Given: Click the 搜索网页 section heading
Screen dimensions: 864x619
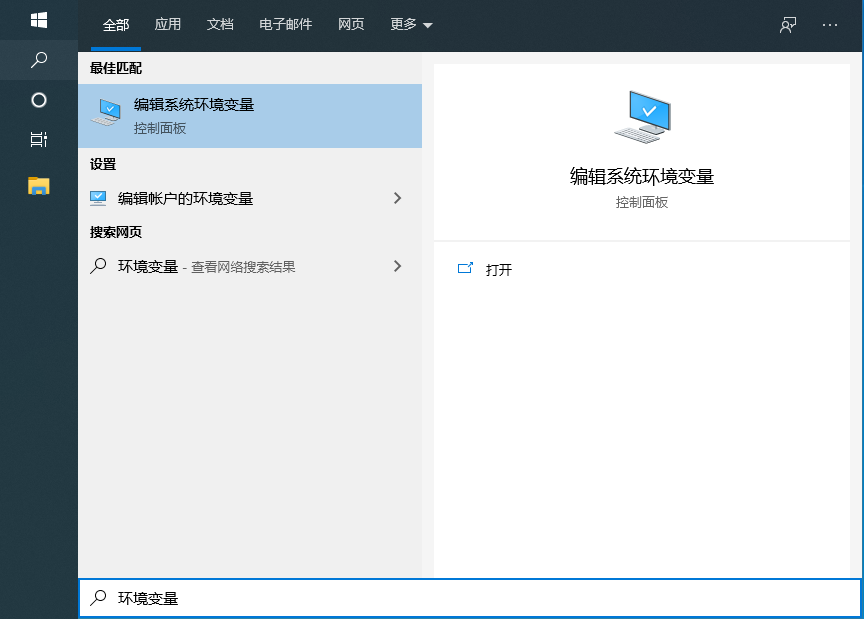Looking at the screenshot, I should pyautogui.click(x=116, y=232).
